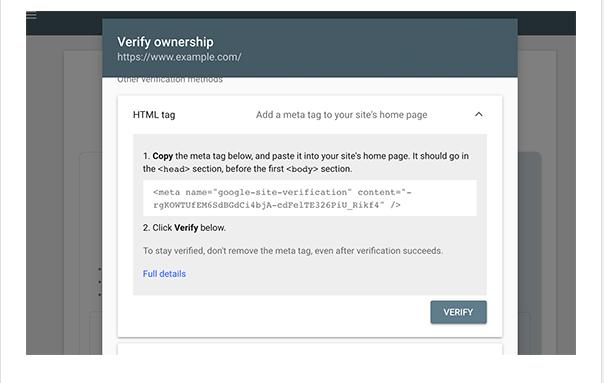Click the VERIFY button

[x=458, y=312]
